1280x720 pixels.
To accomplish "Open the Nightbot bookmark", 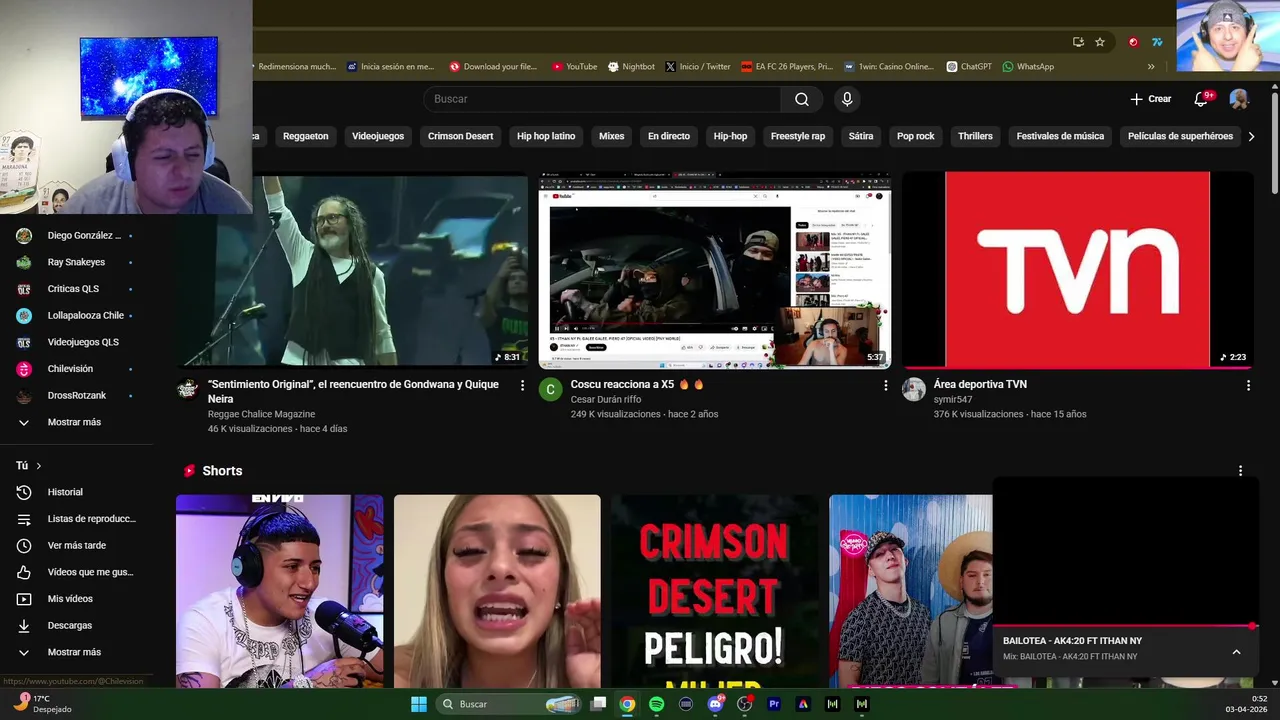I will [x=631, y=67].
